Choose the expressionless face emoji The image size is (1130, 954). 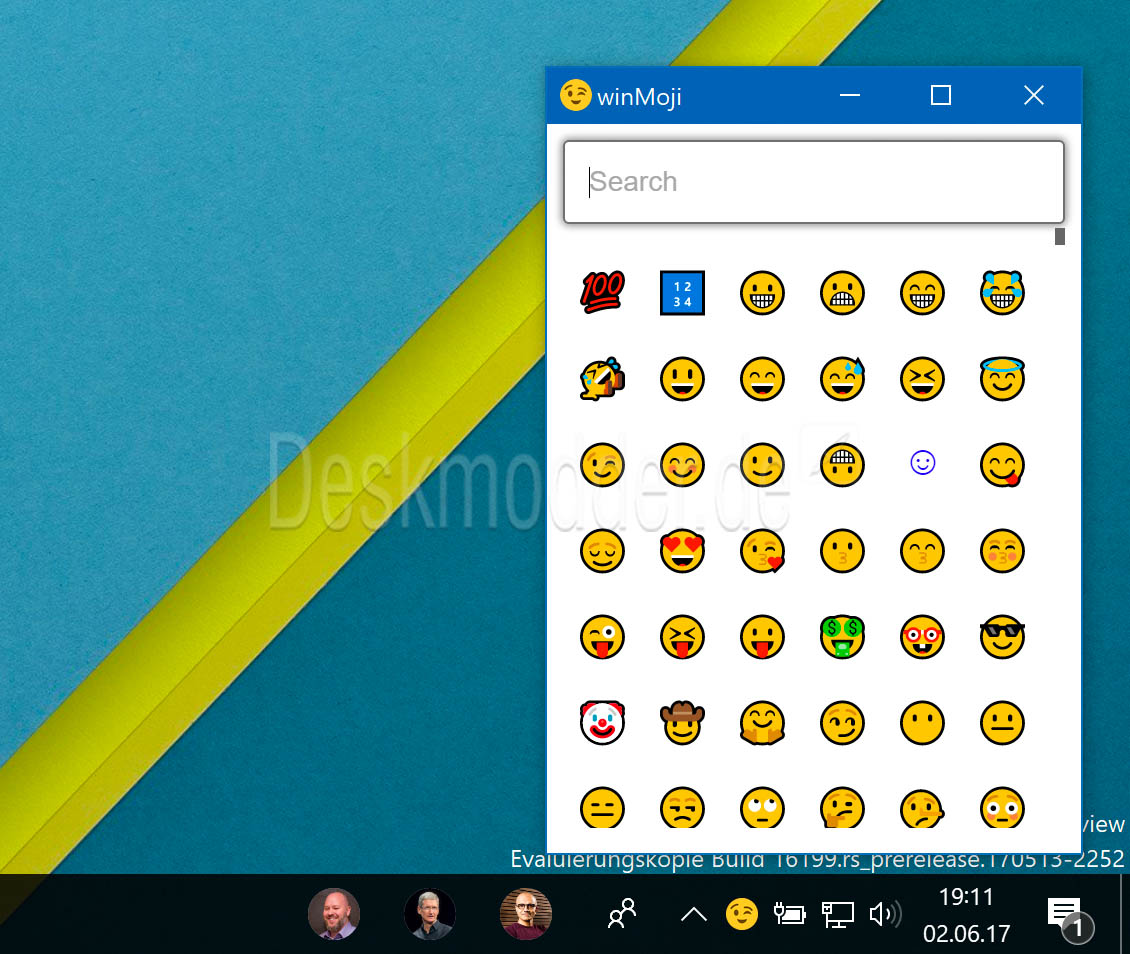tap(602, 807)
